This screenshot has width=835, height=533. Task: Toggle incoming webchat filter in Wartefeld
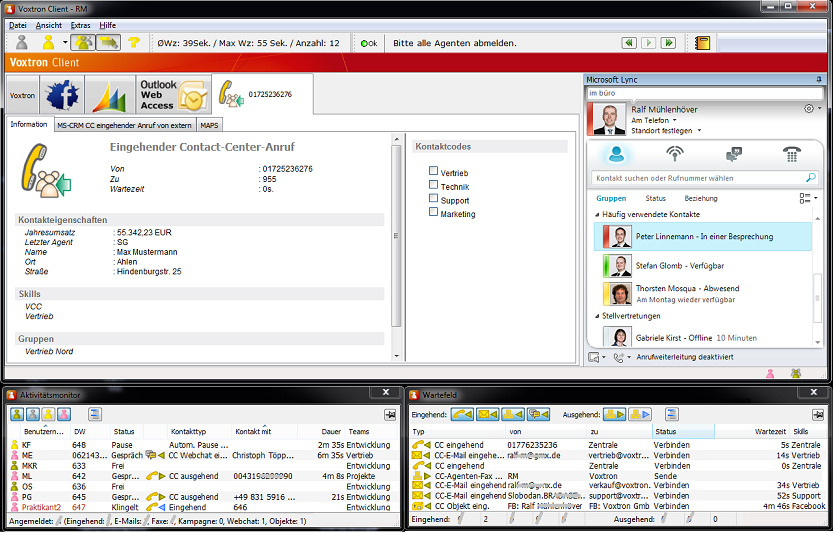click(x=538, y=414)
